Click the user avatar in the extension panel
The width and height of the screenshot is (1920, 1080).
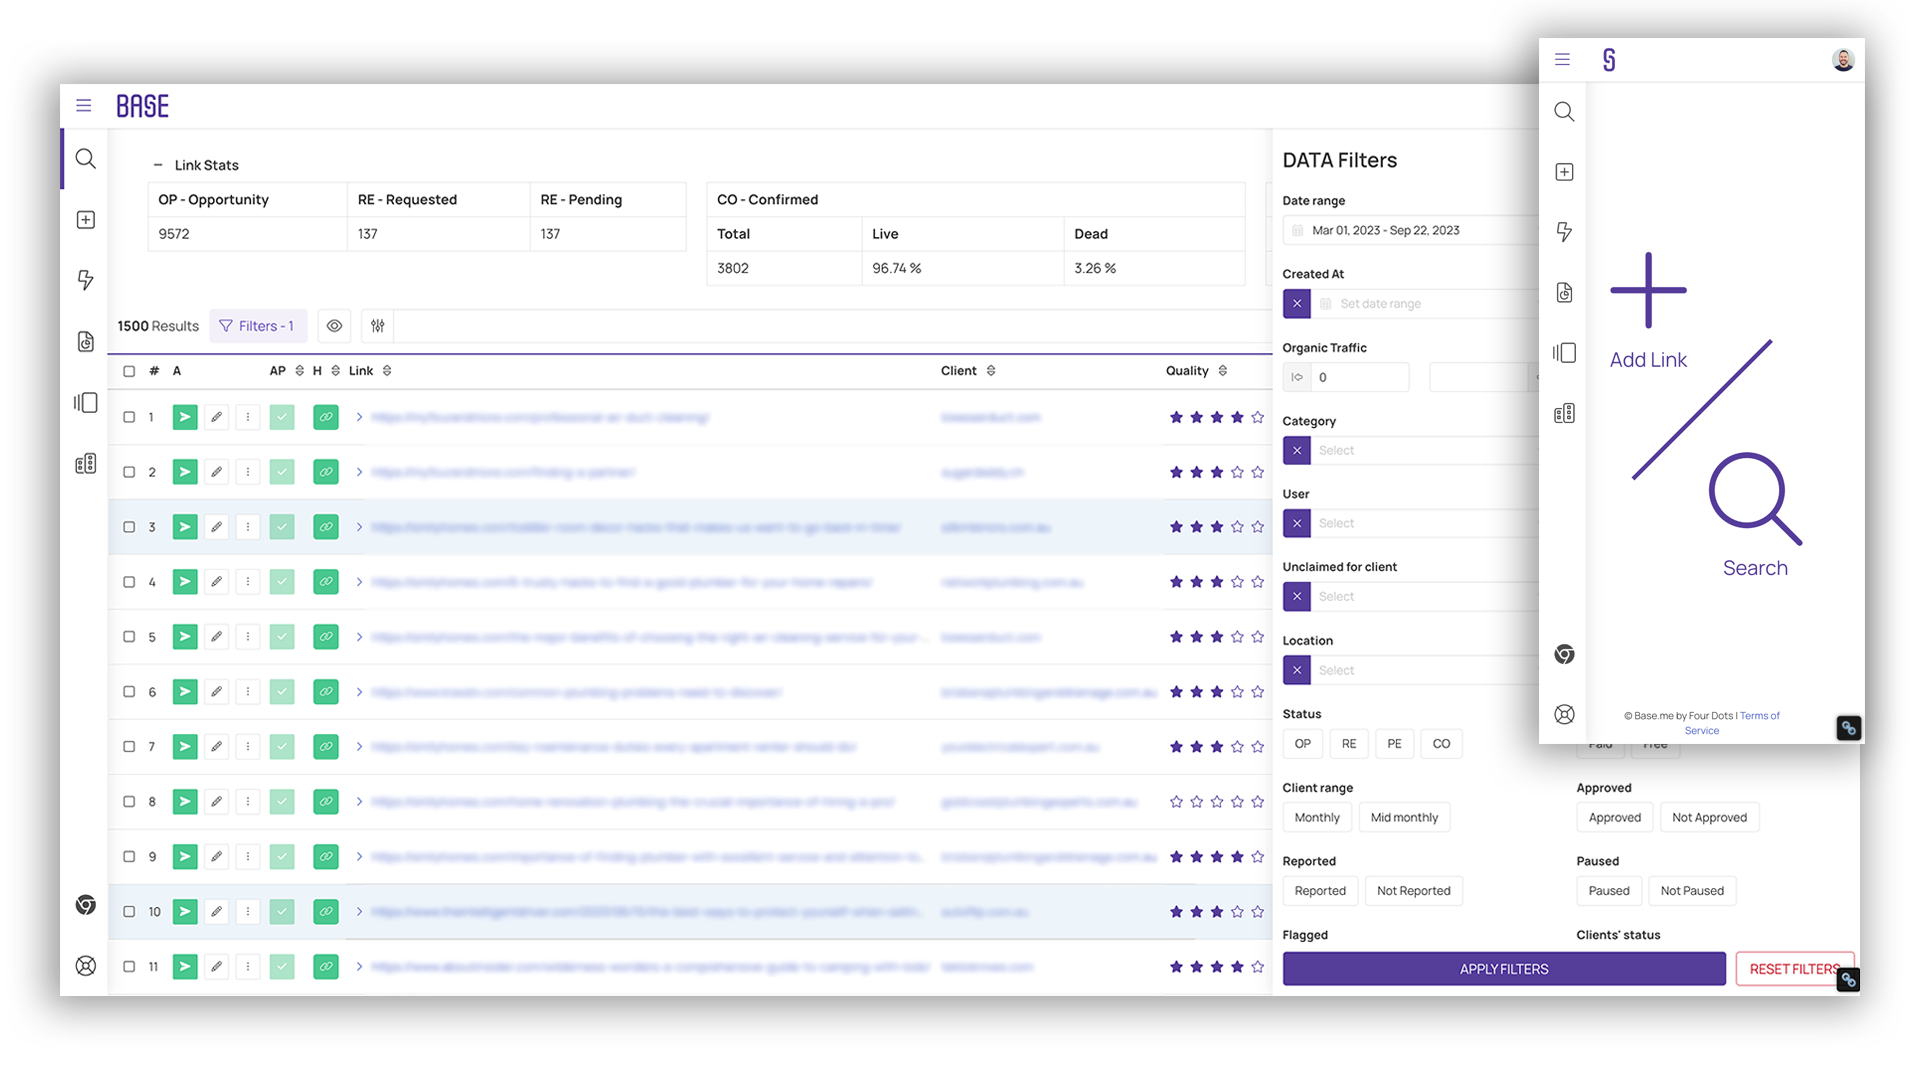[x=1845, y=60]
